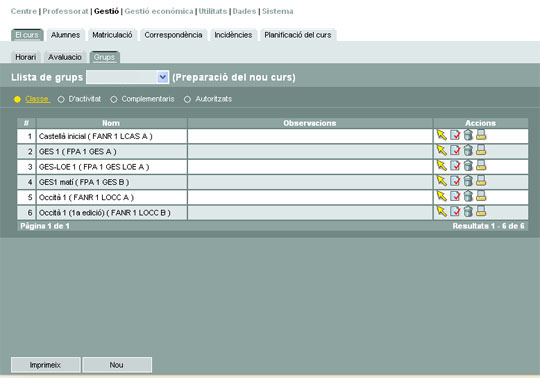Click the trash icon for Occità 1 (1a edició)
Screen dimensions: 540x378
click(468, 211)
